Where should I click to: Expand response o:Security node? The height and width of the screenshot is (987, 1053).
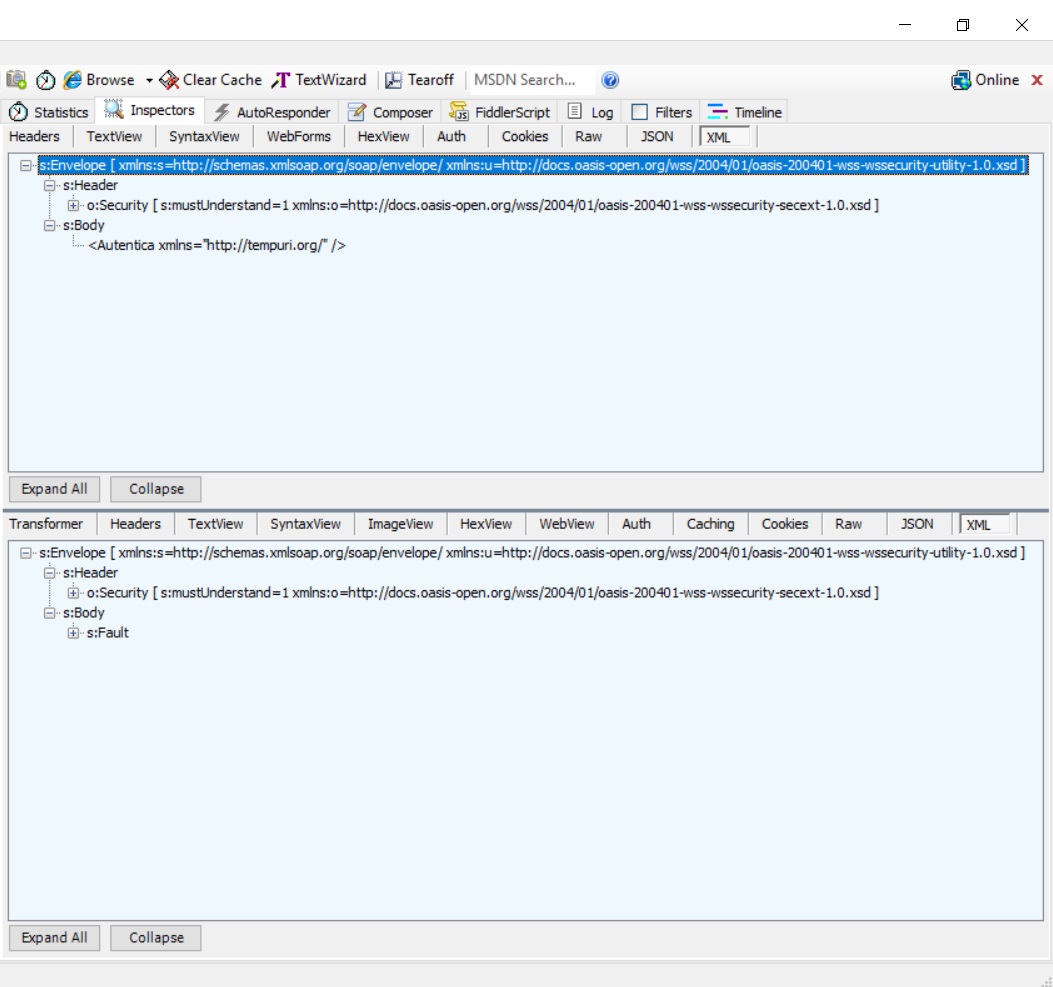(73, 593)
